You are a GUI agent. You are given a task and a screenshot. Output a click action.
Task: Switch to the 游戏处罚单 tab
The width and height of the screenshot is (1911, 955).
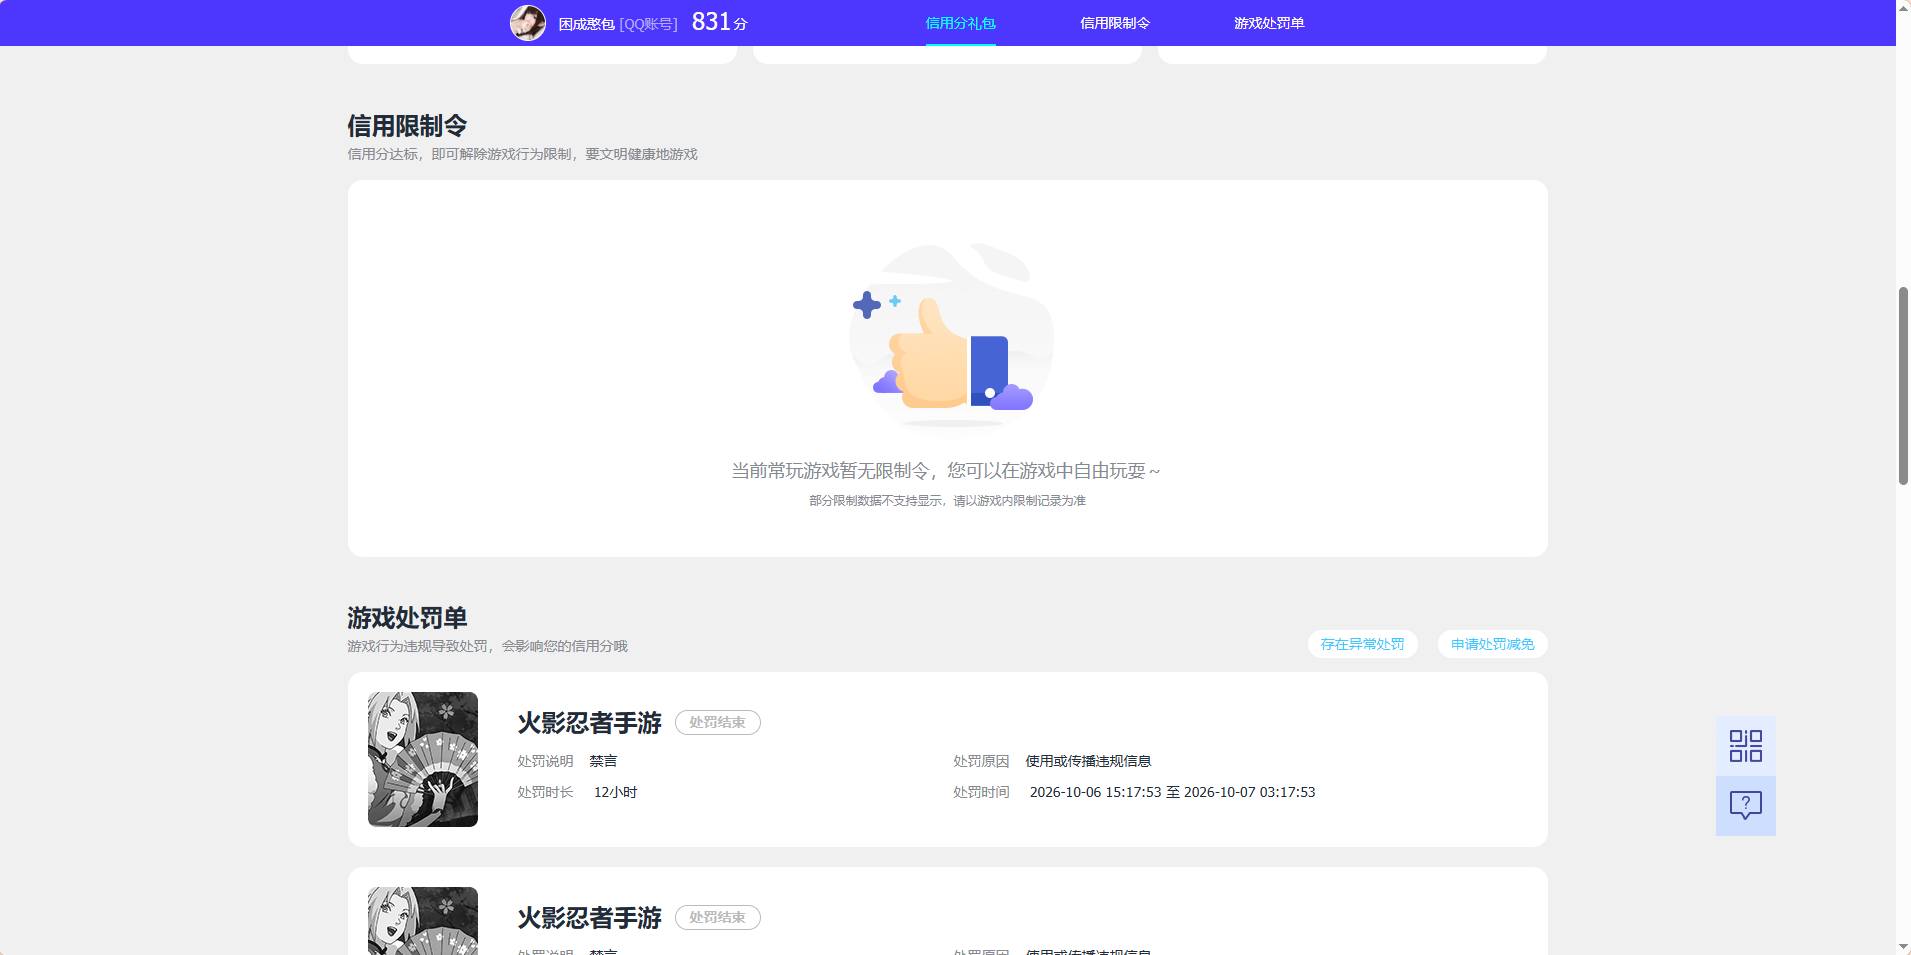(x=1269, y=23)
